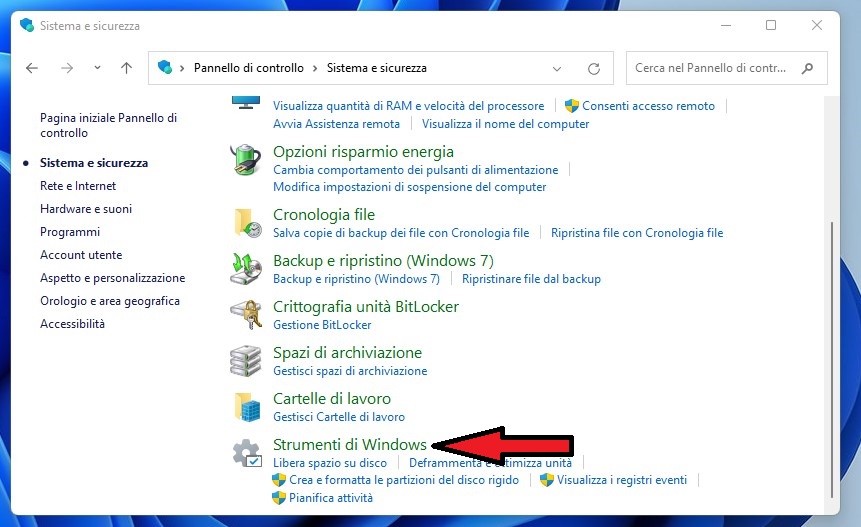Click Consenti accesso remoto link
Image resolution: width=861 pixels, height=527 pixels.
point(648,106)
